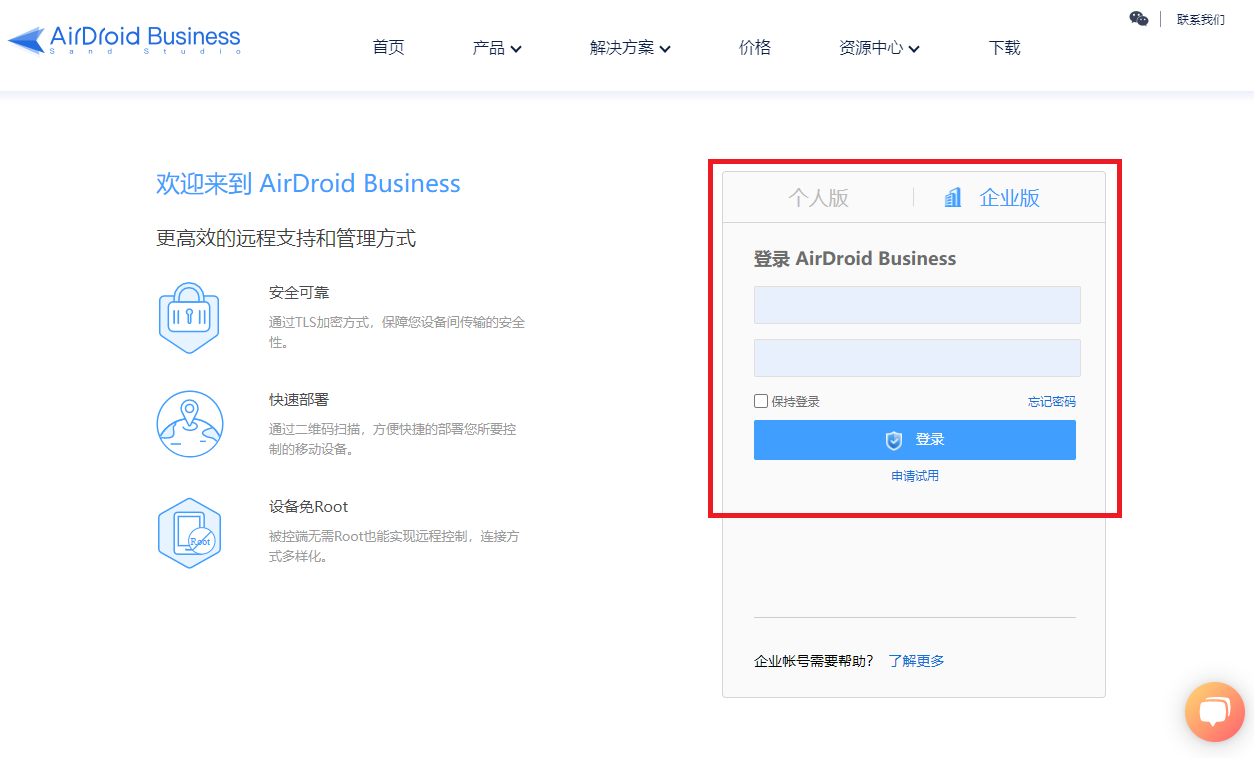Click the 更高效的远程支持和管理方式 subtitle
The image size is (1254, 765).
pos(286,238)
